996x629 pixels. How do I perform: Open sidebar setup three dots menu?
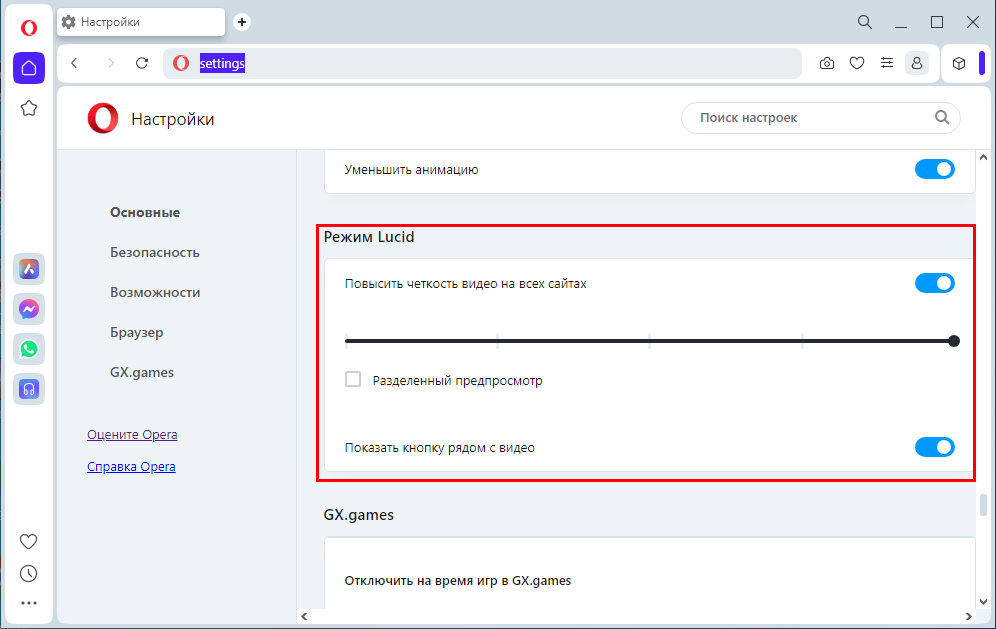point(29,603)
